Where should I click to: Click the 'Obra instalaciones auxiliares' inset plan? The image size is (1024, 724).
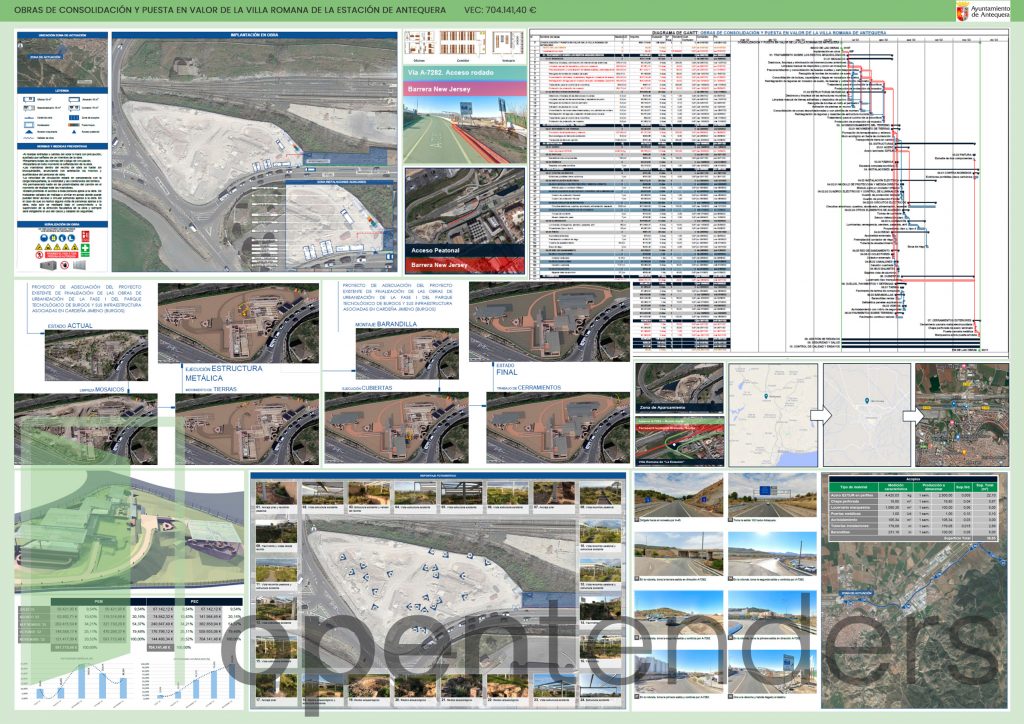point(340,226)
